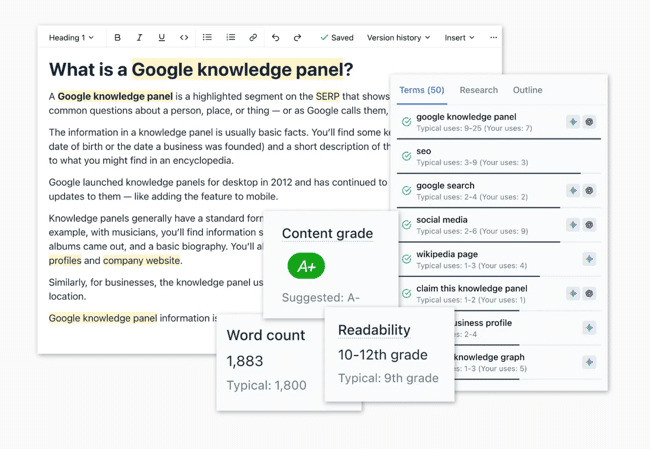This screenshot has width=650, height=449.
Task: Click the round icon for google search
Action: pyautogui.click(x=589, y=191)
